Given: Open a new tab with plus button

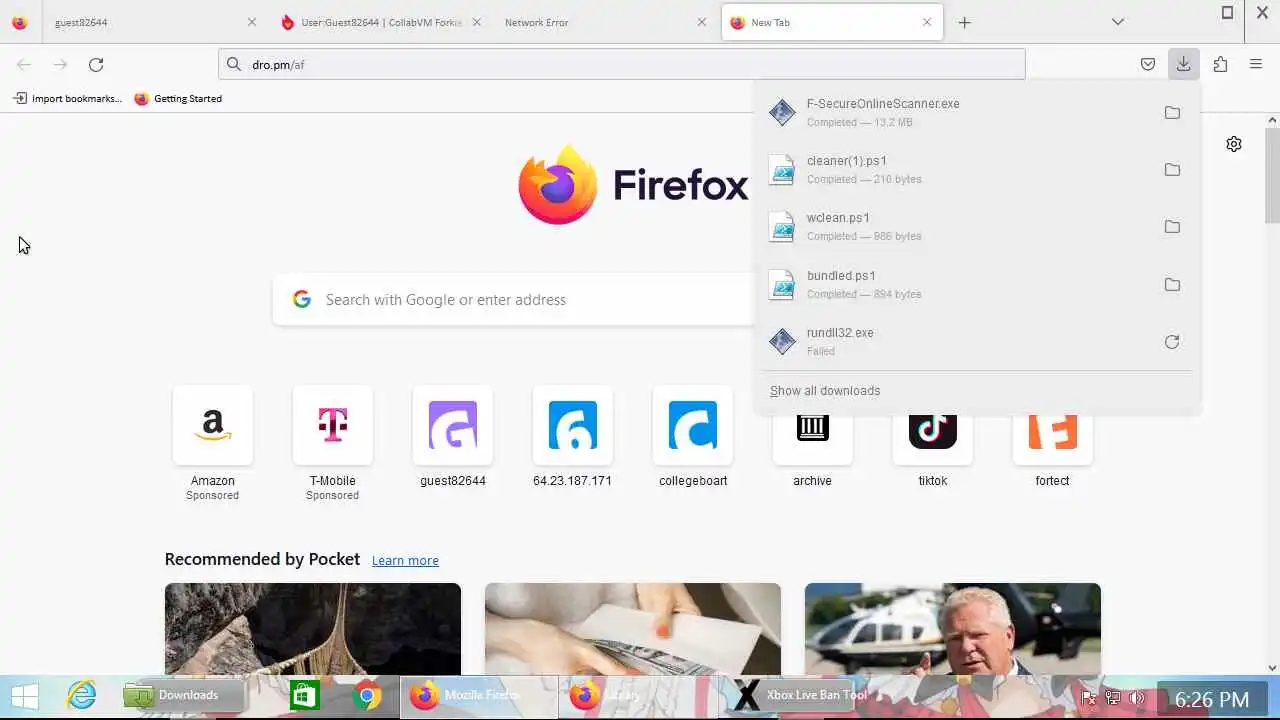Looking at the screenshot, I should point(964,22).
